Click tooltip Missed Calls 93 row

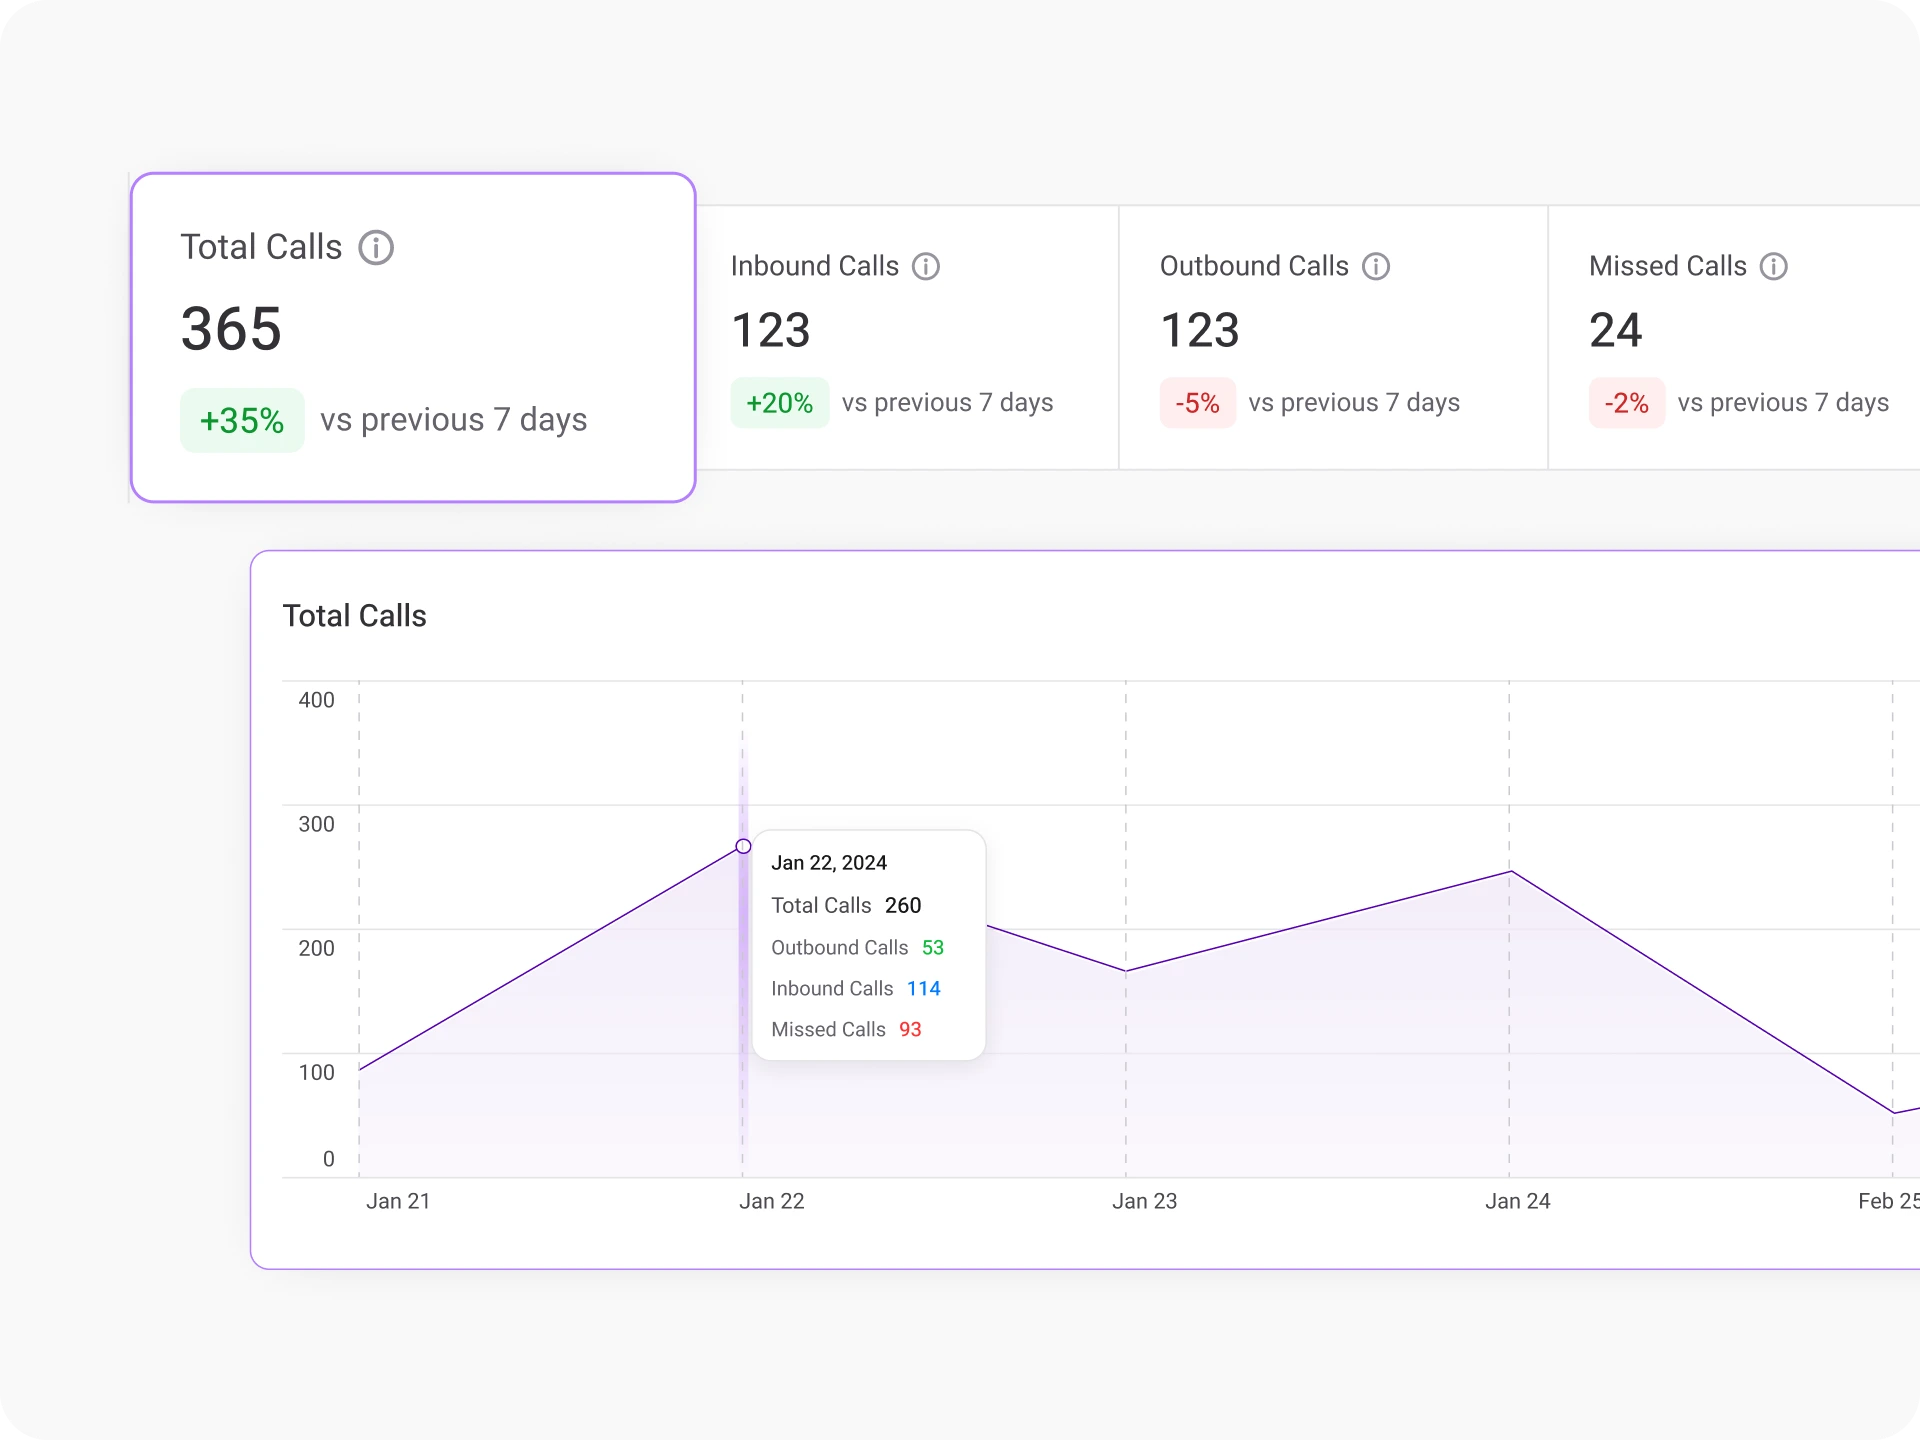[846, 1029]
